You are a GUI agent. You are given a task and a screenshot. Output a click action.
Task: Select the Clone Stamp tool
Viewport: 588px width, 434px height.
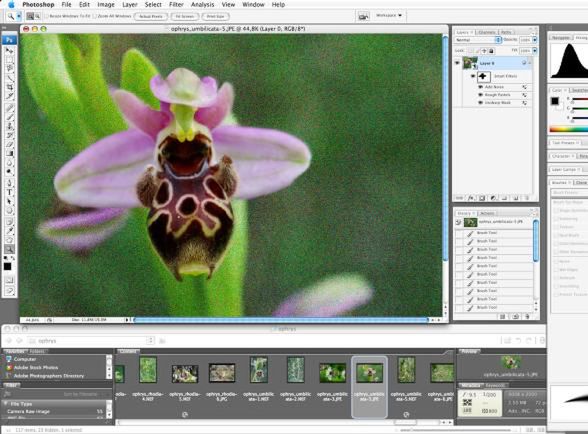tap(9, 126)
